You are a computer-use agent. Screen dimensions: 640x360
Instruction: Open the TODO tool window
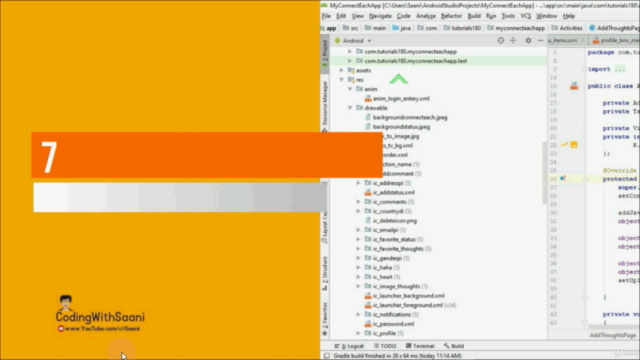coord(385,346)
